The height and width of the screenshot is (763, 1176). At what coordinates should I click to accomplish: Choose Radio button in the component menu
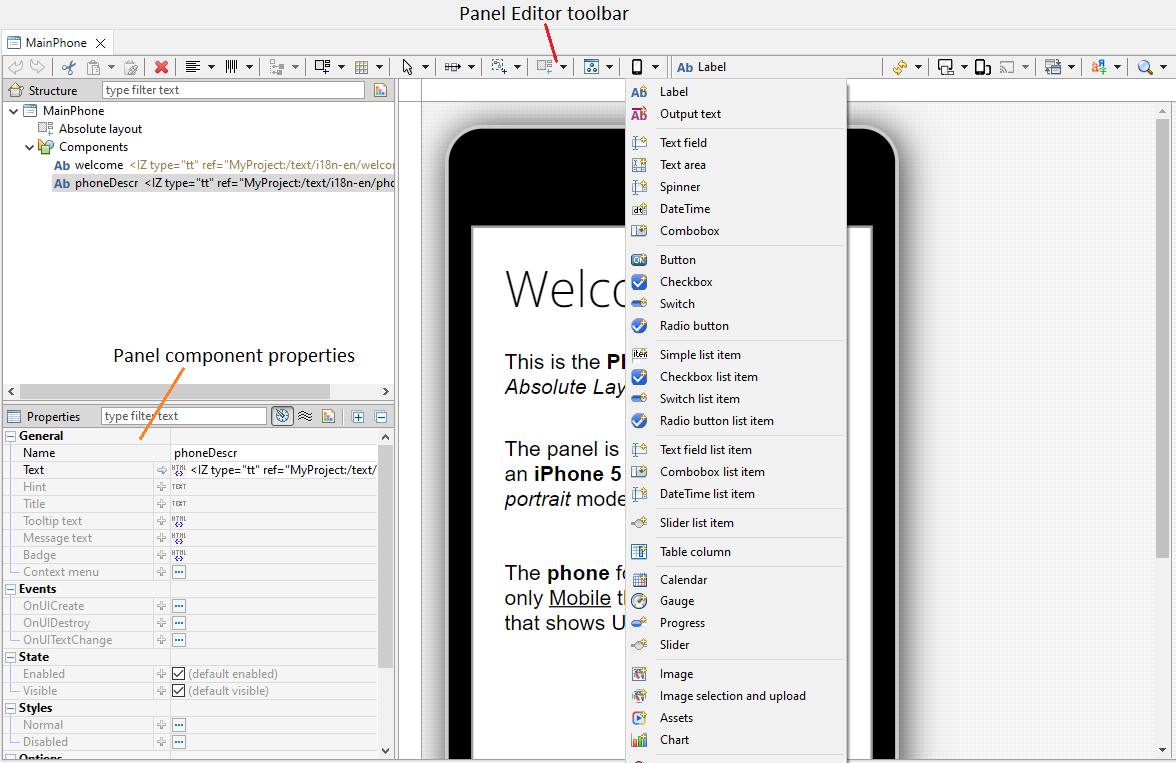coord(694,326)
